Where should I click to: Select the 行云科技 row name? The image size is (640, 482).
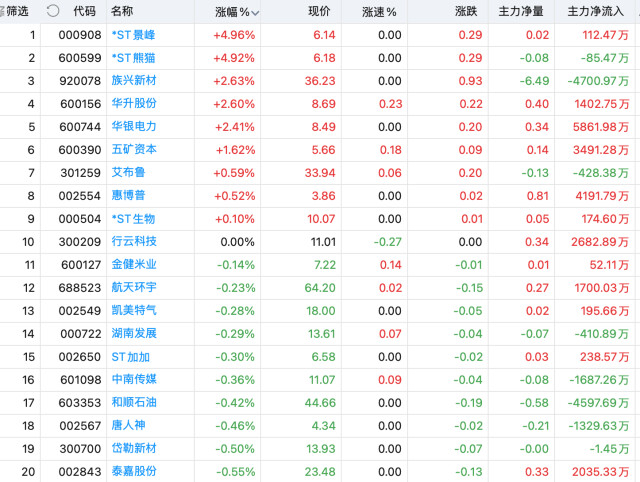134,241
